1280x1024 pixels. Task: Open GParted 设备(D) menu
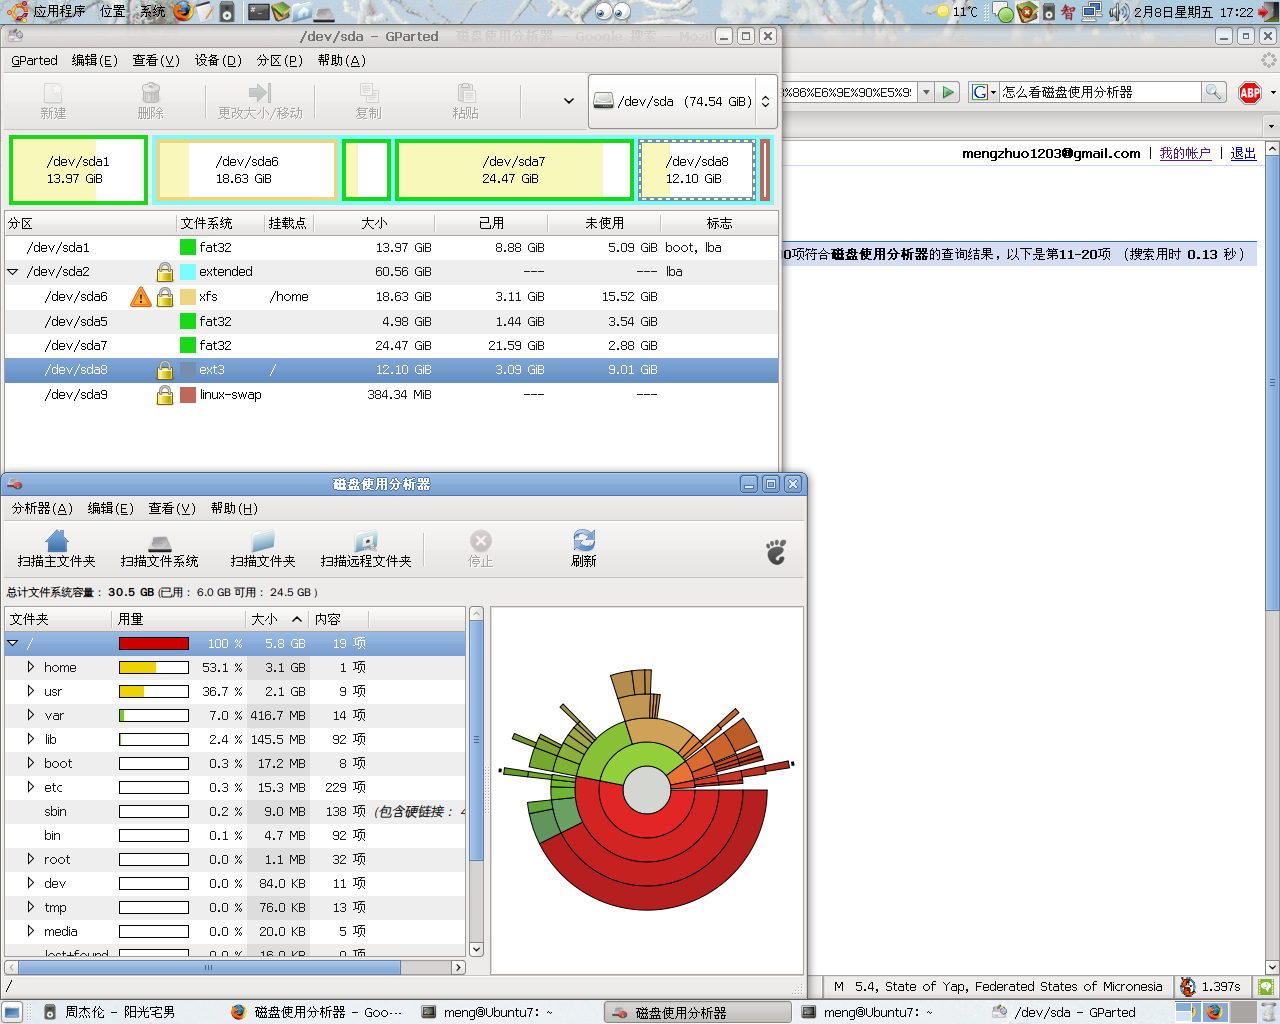[218, 60]
